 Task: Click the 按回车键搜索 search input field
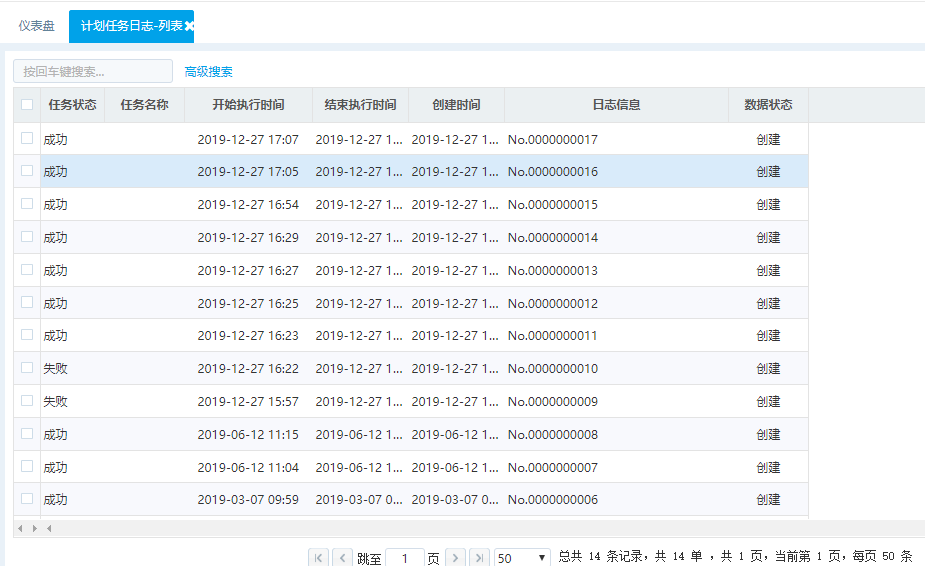click(x=93, y=71)
